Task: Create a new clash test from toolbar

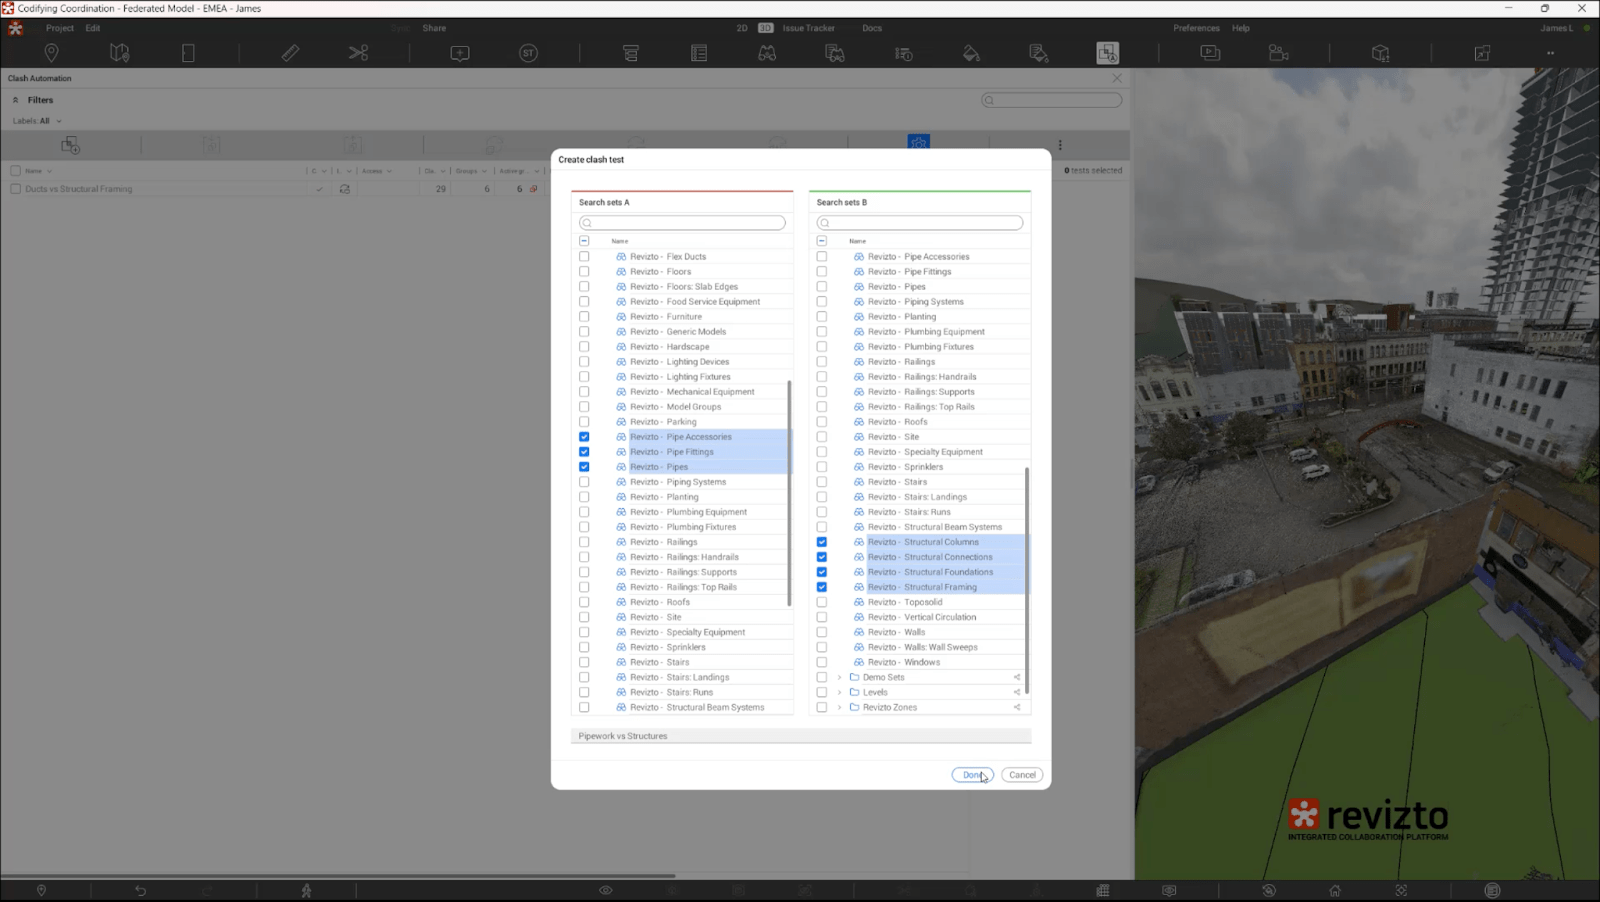Action: tap(70, 145)
